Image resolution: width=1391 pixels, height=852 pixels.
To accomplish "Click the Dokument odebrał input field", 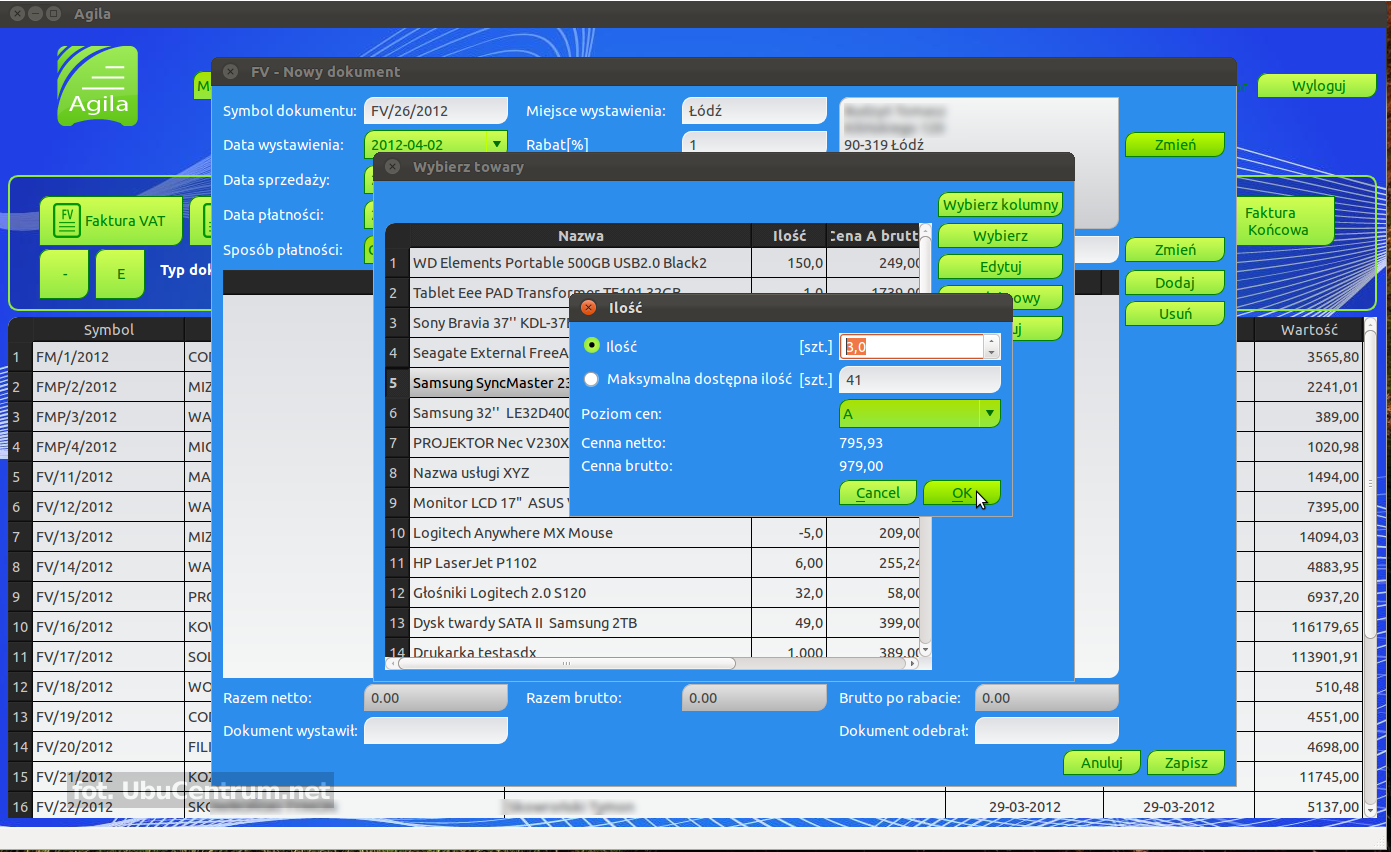I will (x=1047, y=731).
